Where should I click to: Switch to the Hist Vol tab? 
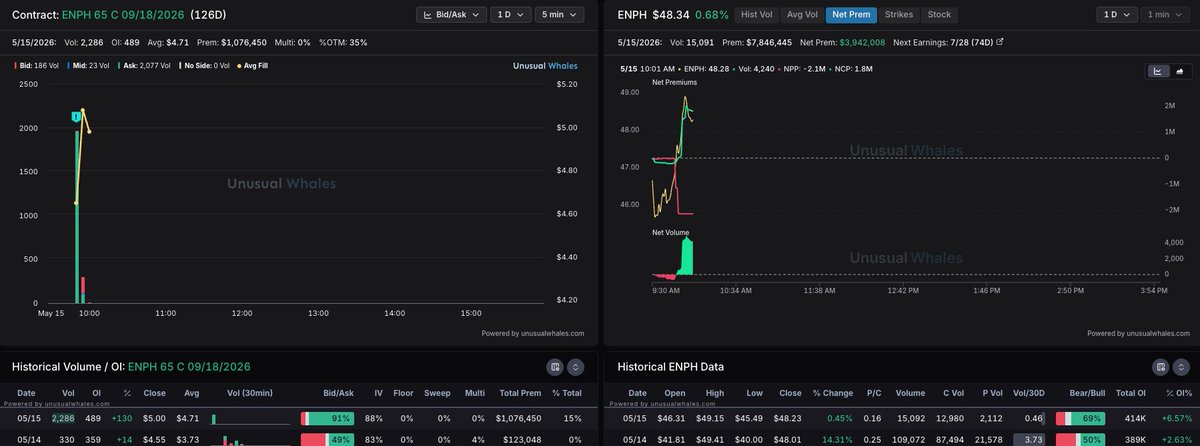[x=756, y=15]
